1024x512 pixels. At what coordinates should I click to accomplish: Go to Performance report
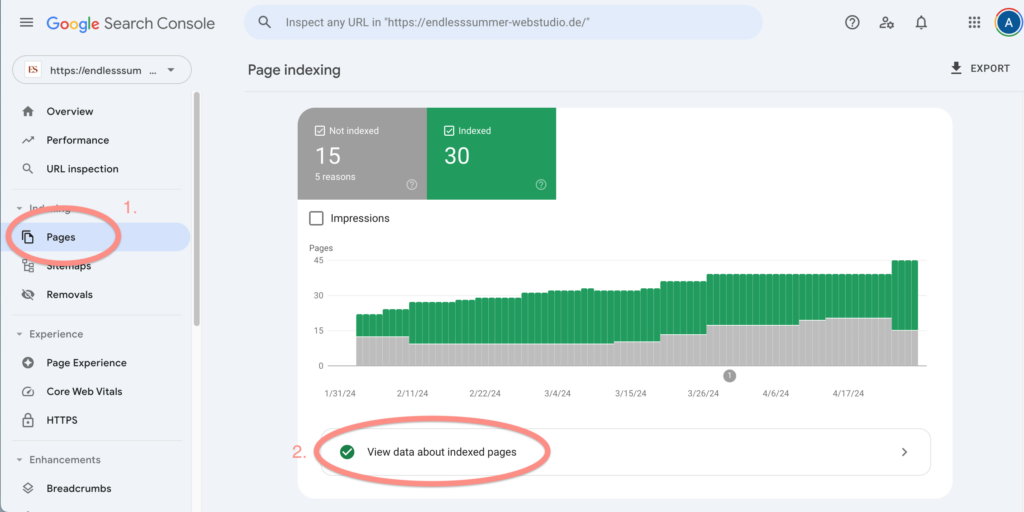pyautogui.click(x=77, y=140)
